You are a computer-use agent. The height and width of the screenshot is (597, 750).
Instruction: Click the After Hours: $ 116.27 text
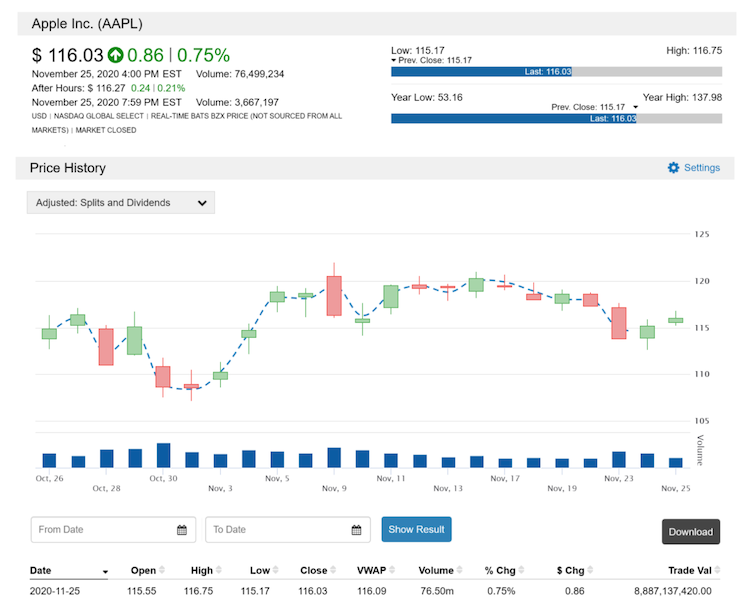point(78,88)
